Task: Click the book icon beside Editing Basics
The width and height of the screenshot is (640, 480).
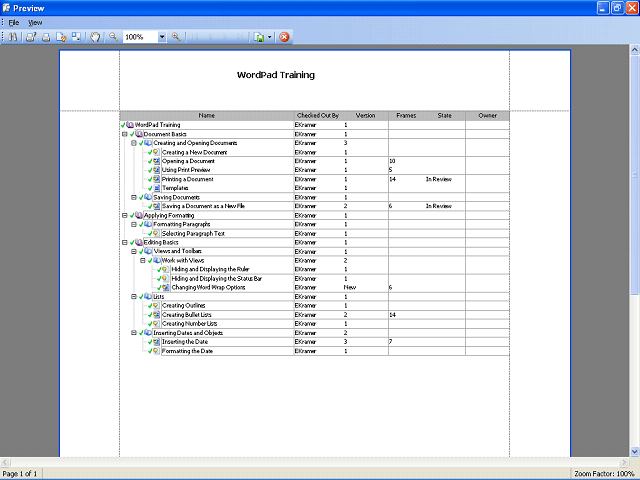Action: pyautogui.click(x=139, y=242)
